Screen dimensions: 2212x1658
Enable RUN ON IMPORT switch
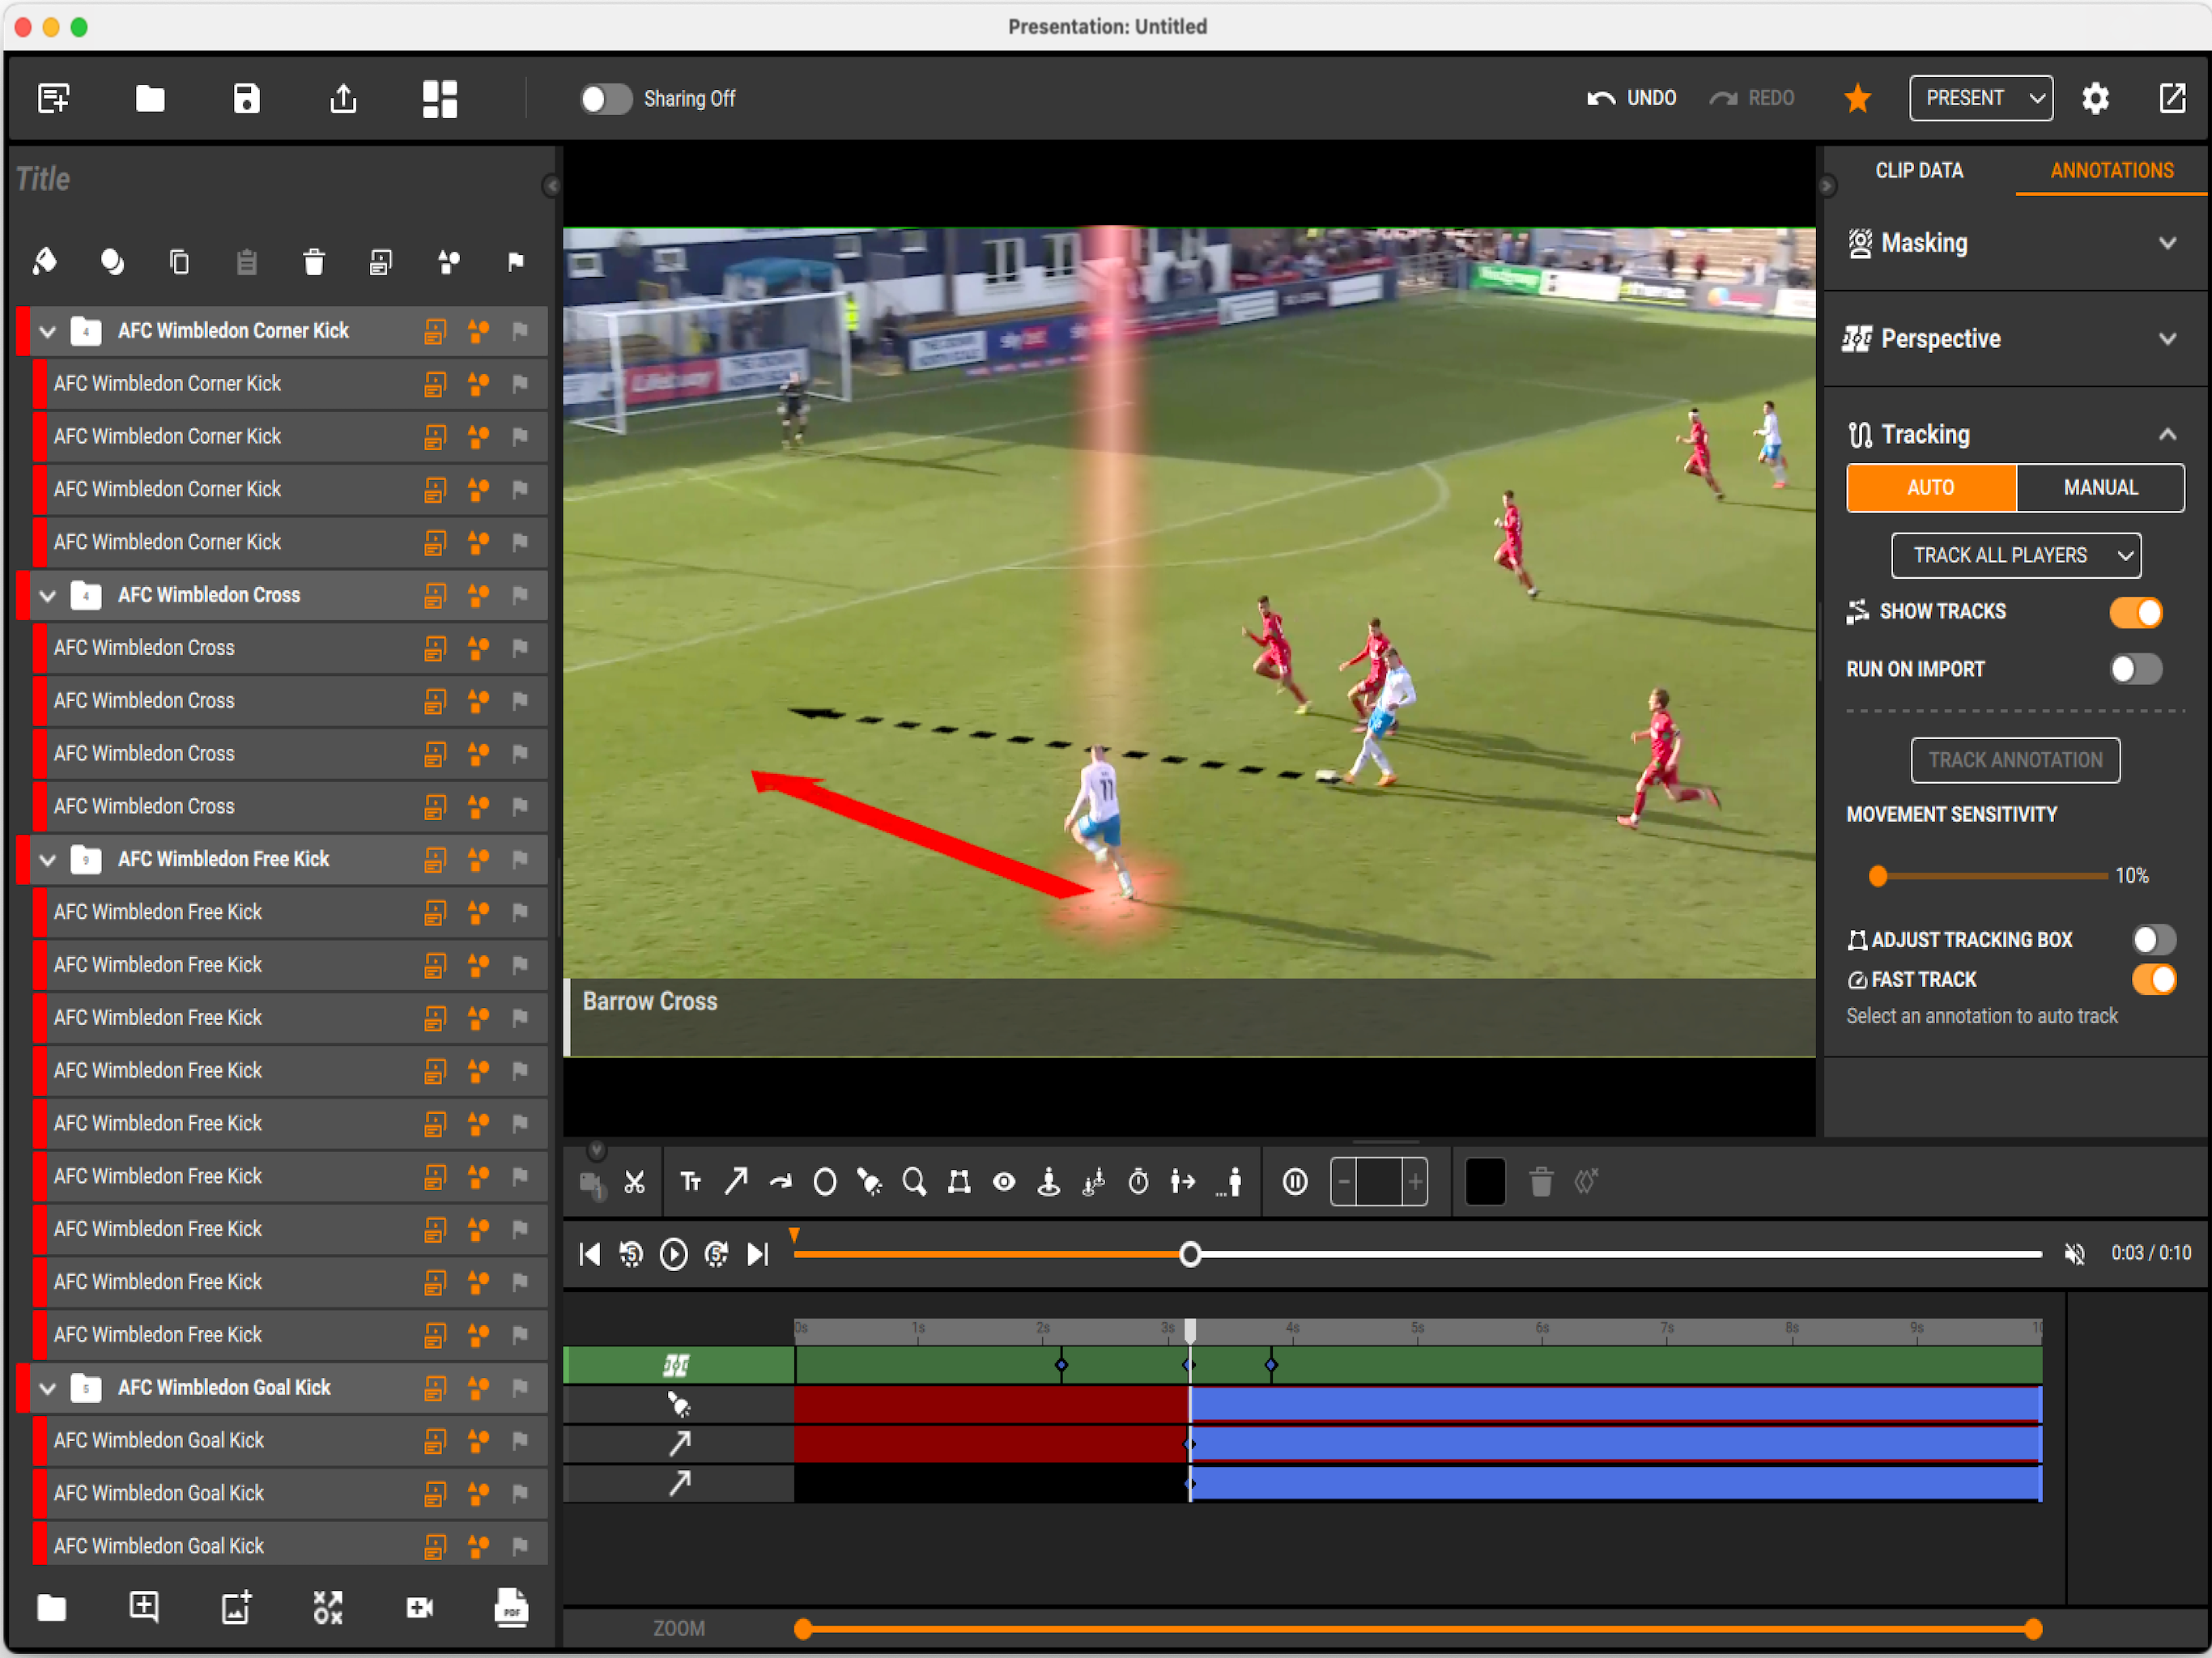click(x=2136, y=669)
